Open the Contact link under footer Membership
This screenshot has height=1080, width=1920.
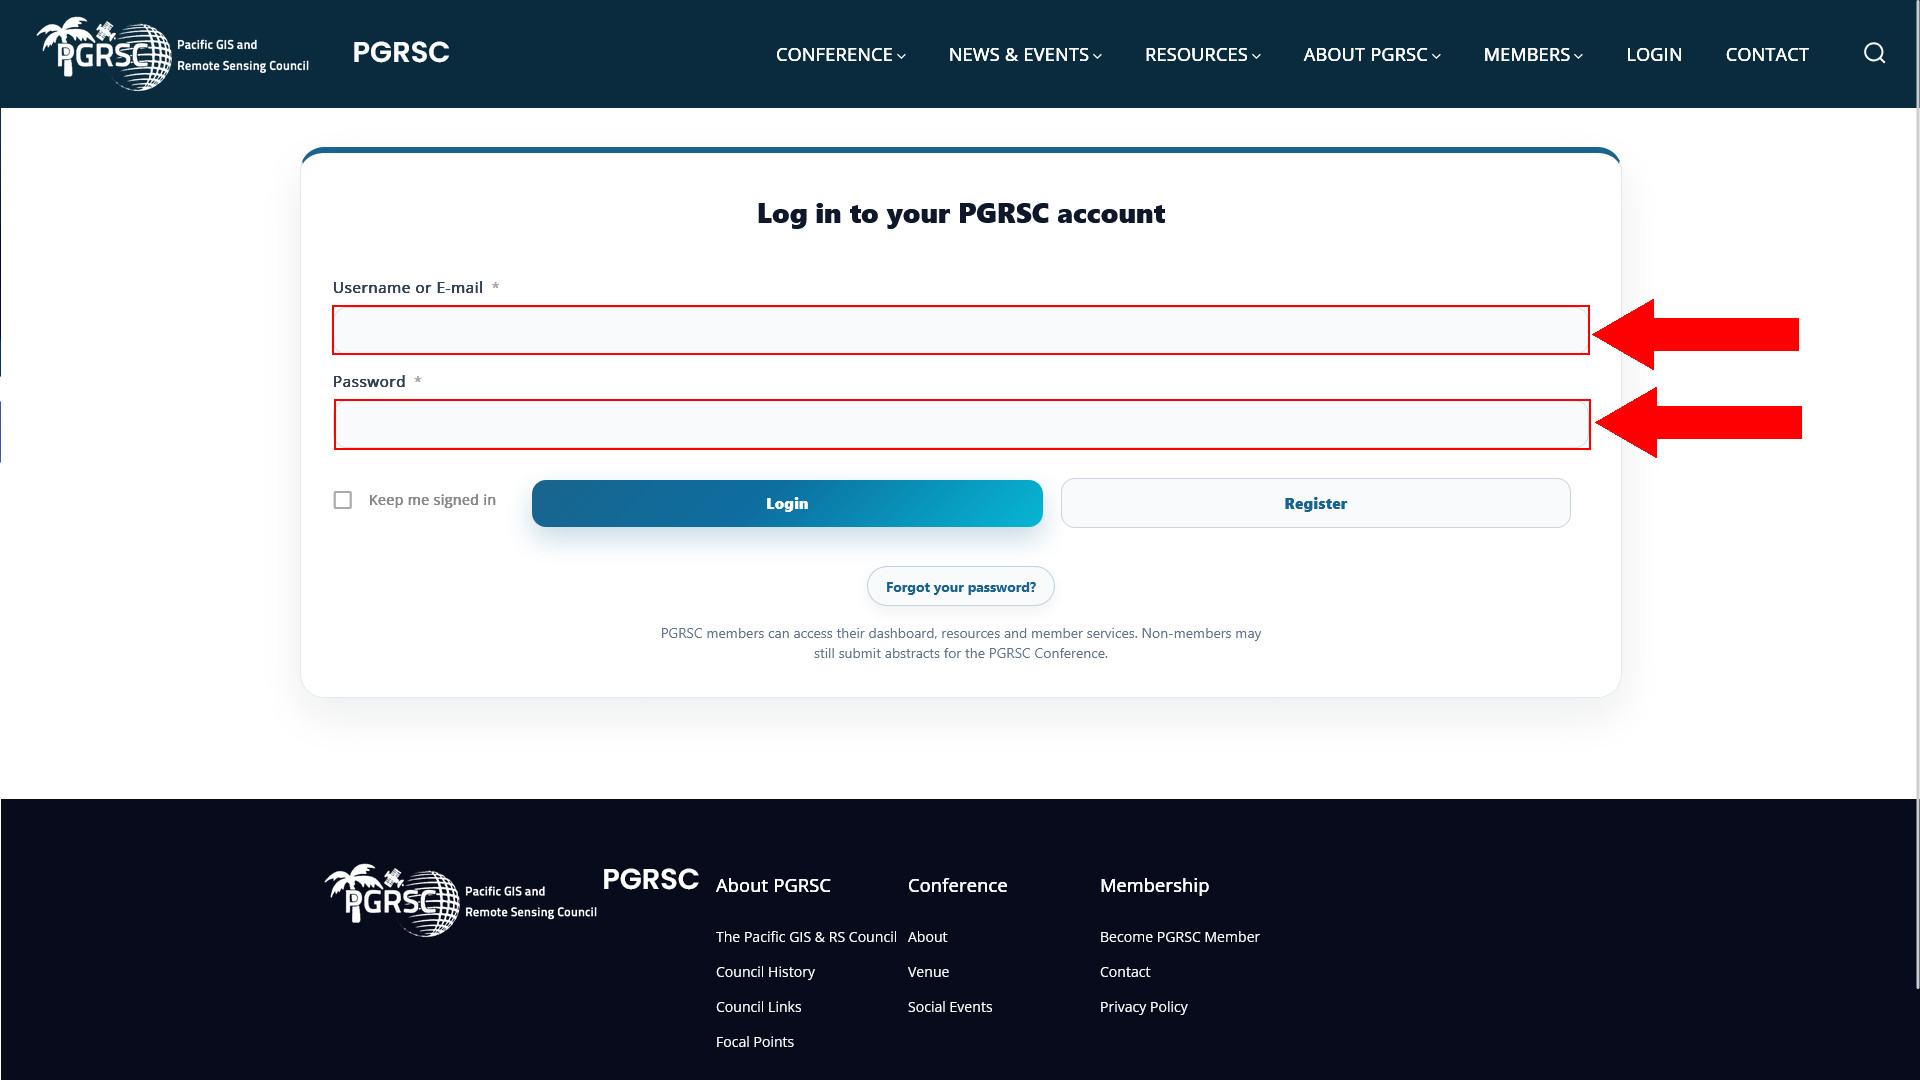pos(1125,972)
